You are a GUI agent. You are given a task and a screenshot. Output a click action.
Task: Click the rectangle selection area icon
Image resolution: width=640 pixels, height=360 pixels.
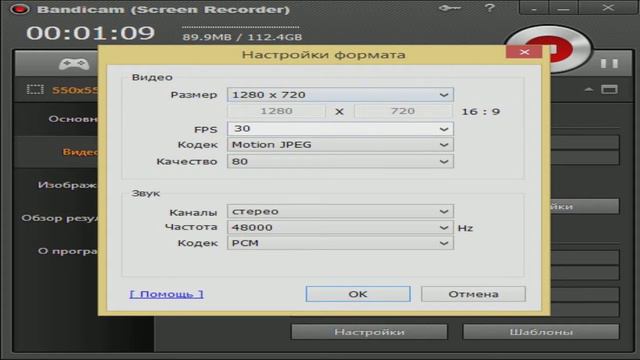pyautogui.click(x=35, y=89)
